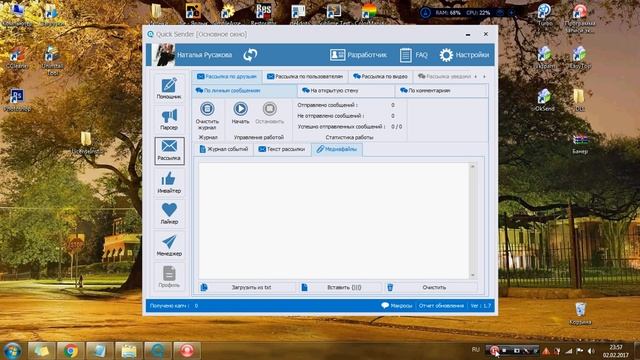Open the Журнал событий tab
The height and width of the screenshot is (360, 640).
pos(224,149)
